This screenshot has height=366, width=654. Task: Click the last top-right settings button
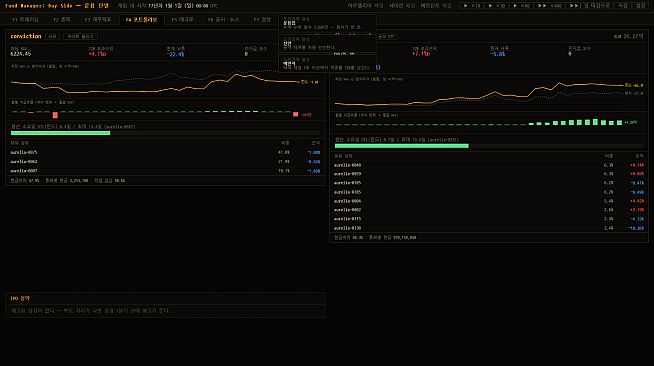click(641, 5)
